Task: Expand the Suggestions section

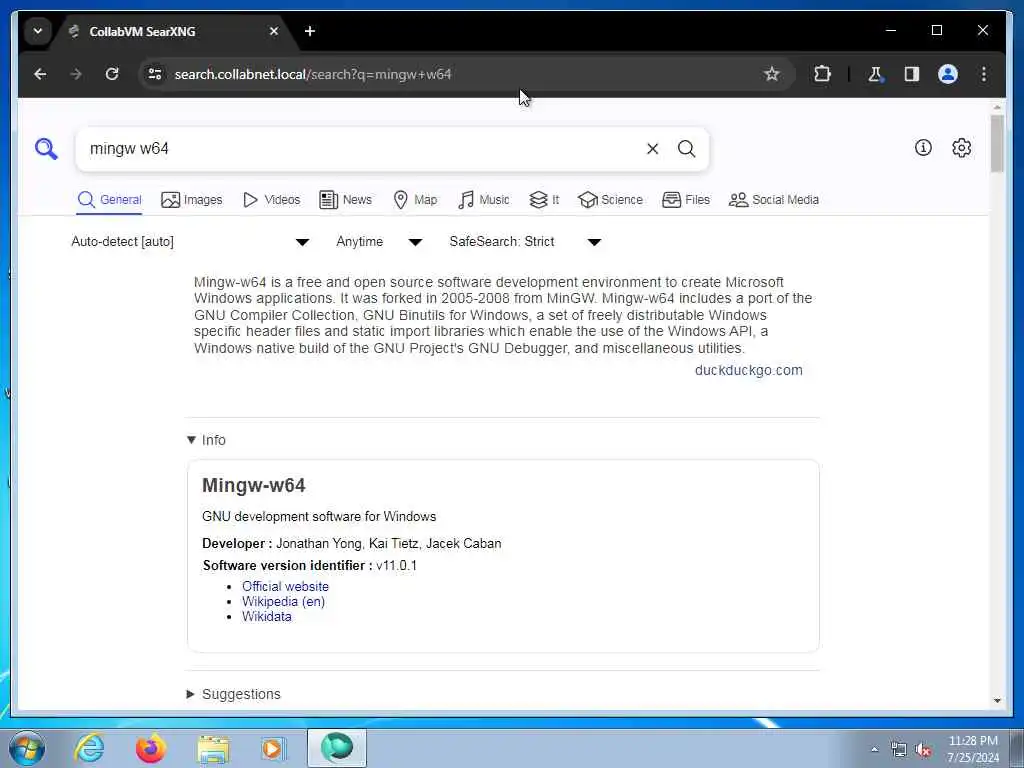Action: click(x=234, y=694)
